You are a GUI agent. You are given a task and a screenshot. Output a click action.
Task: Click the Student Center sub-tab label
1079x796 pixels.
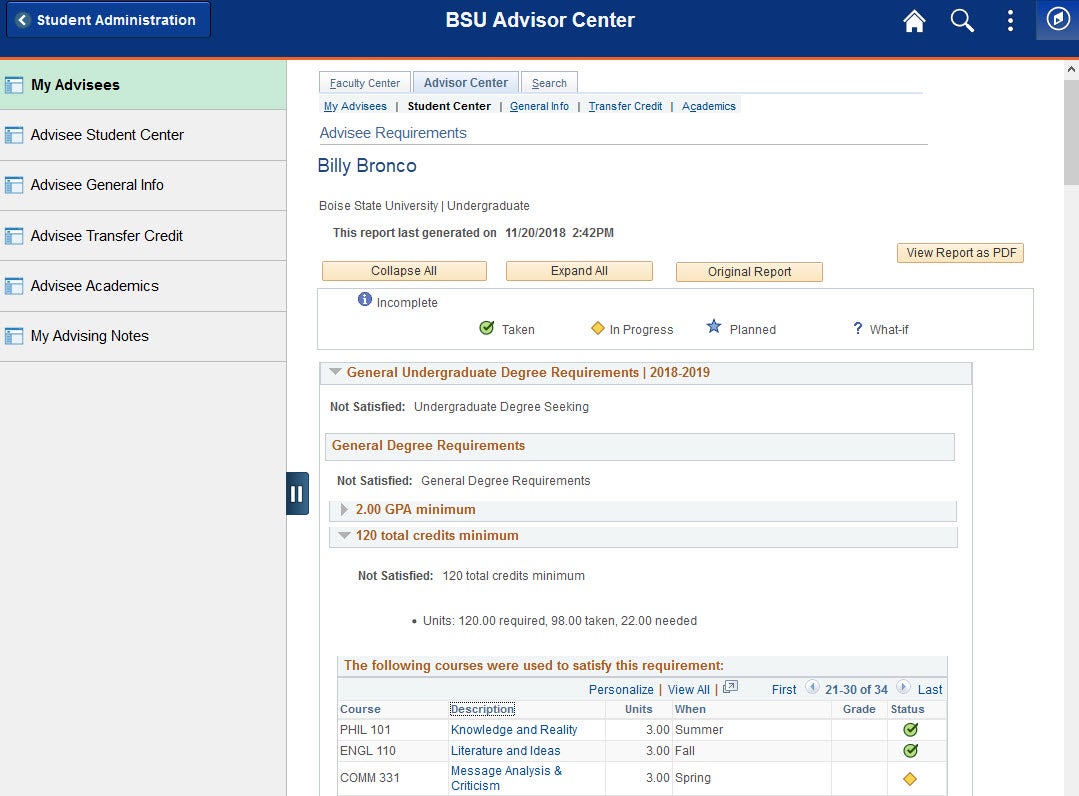click(449, 106)
